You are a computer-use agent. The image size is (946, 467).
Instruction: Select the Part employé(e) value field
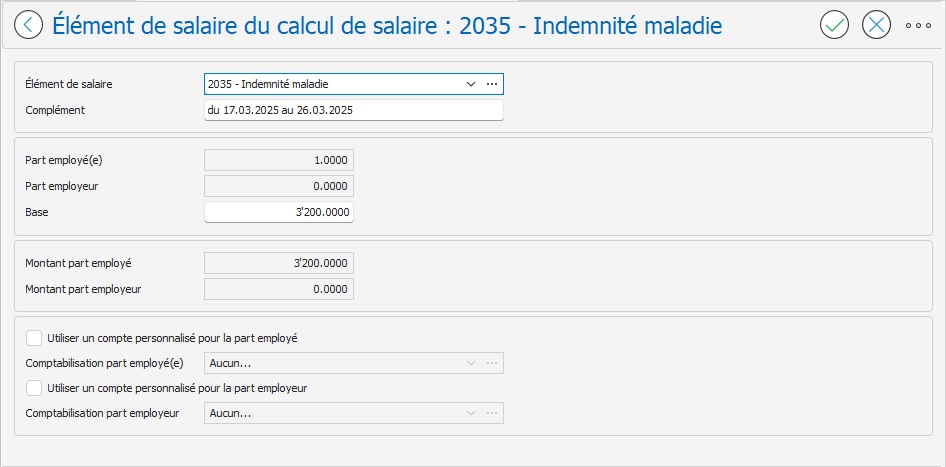pos(279,160)
